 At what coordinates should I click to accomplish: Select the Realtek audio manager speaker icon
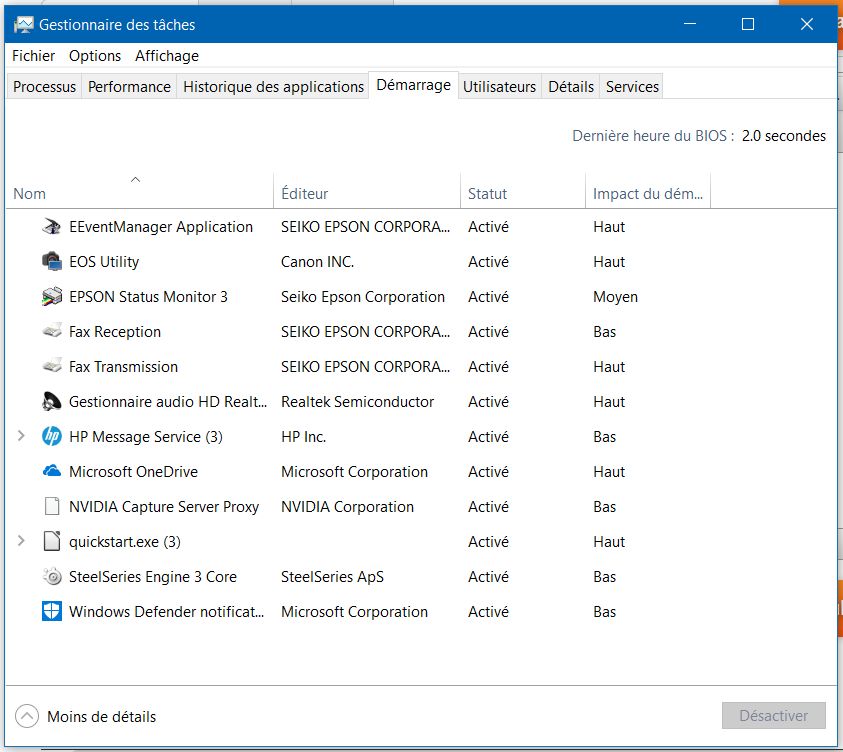(x=52, y=402)
